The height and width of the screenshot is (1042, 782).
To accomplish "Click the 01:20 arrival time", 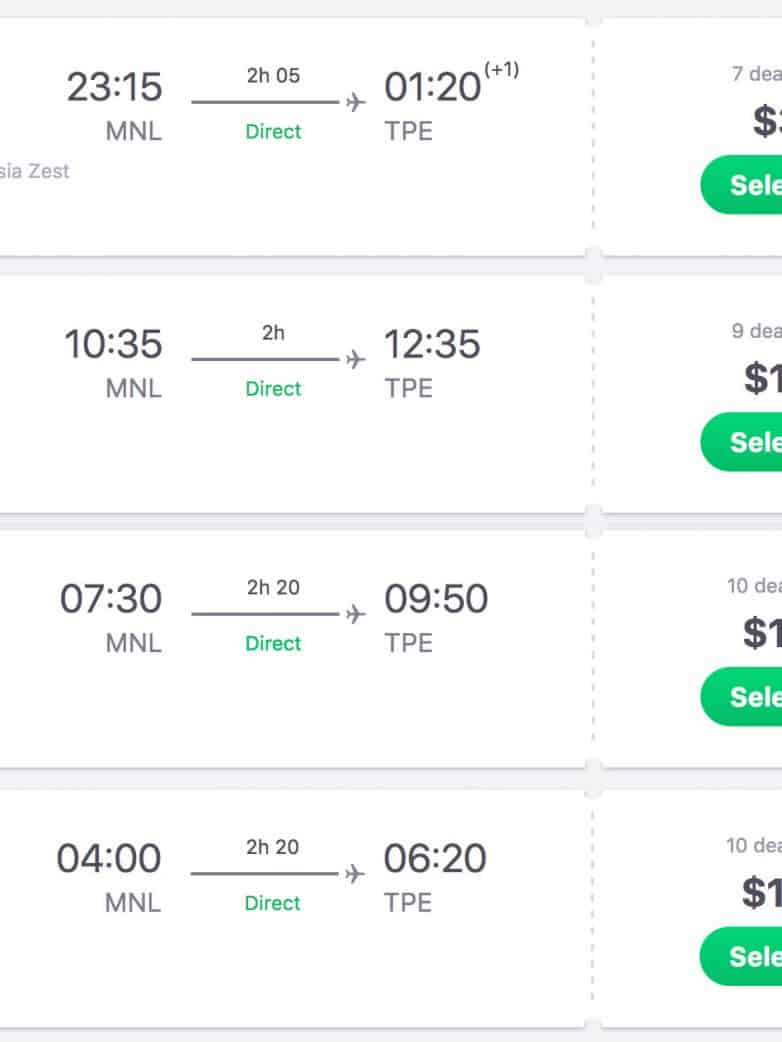I will [432, 88].
